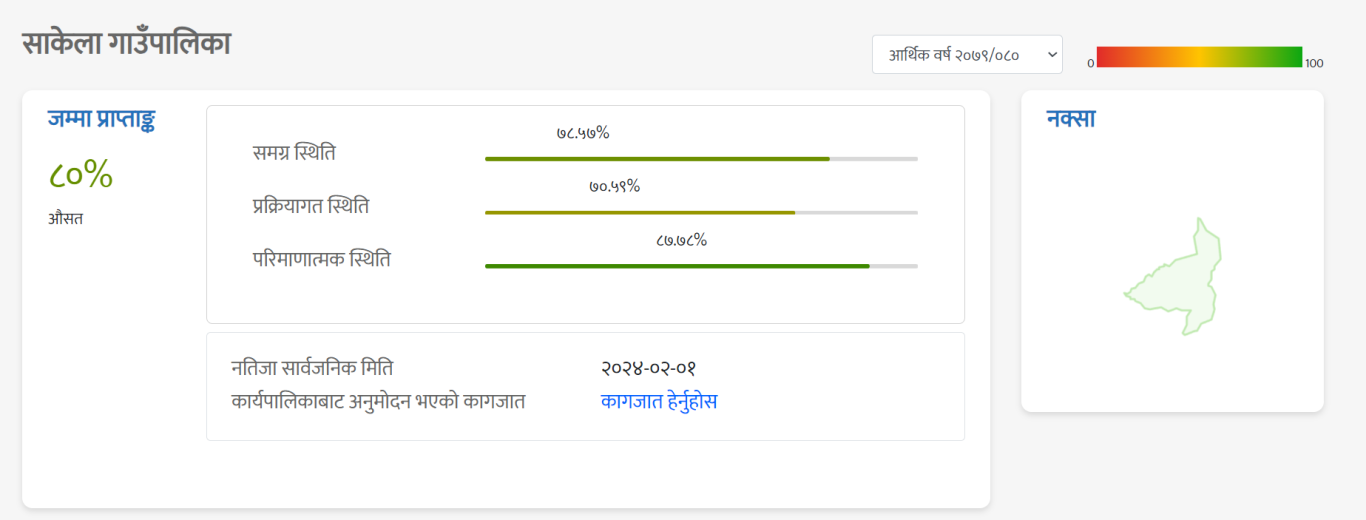Click the परिमाणात्मक स्थिति label
Image resolution: width=1366 pixels, height=520 pixels.
click(x=321, y=260)
